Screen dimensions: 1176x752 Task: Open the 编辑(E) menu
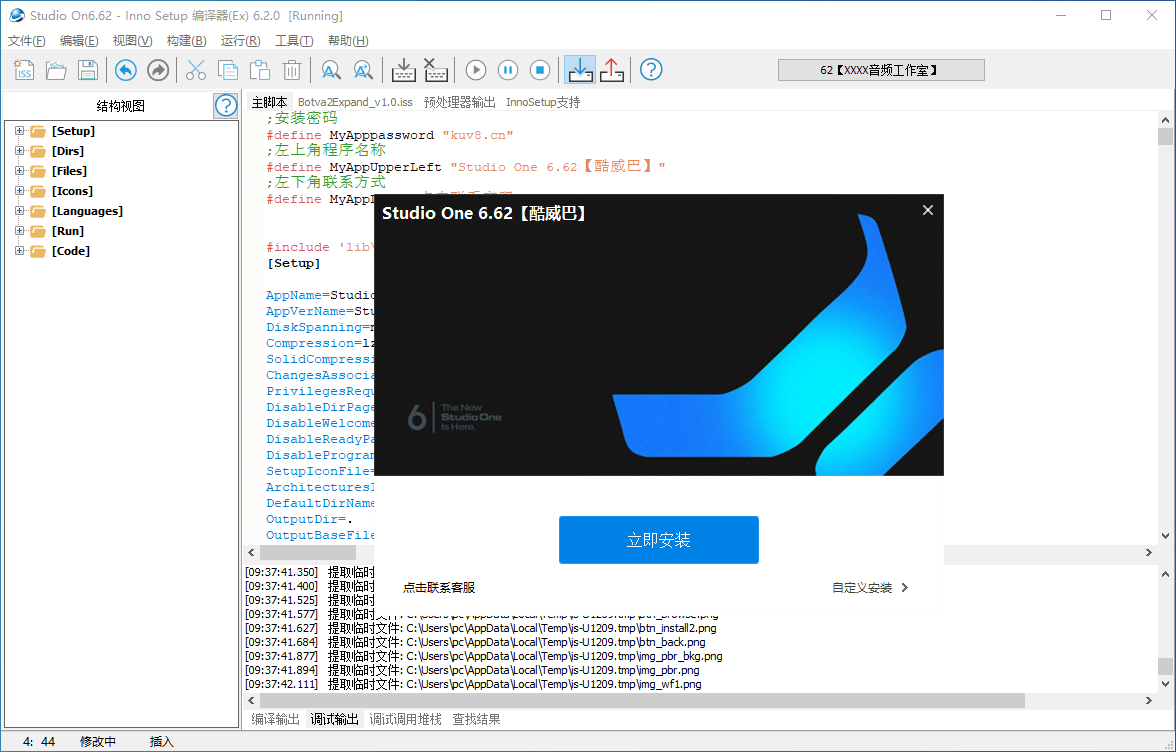pos(79,40)
